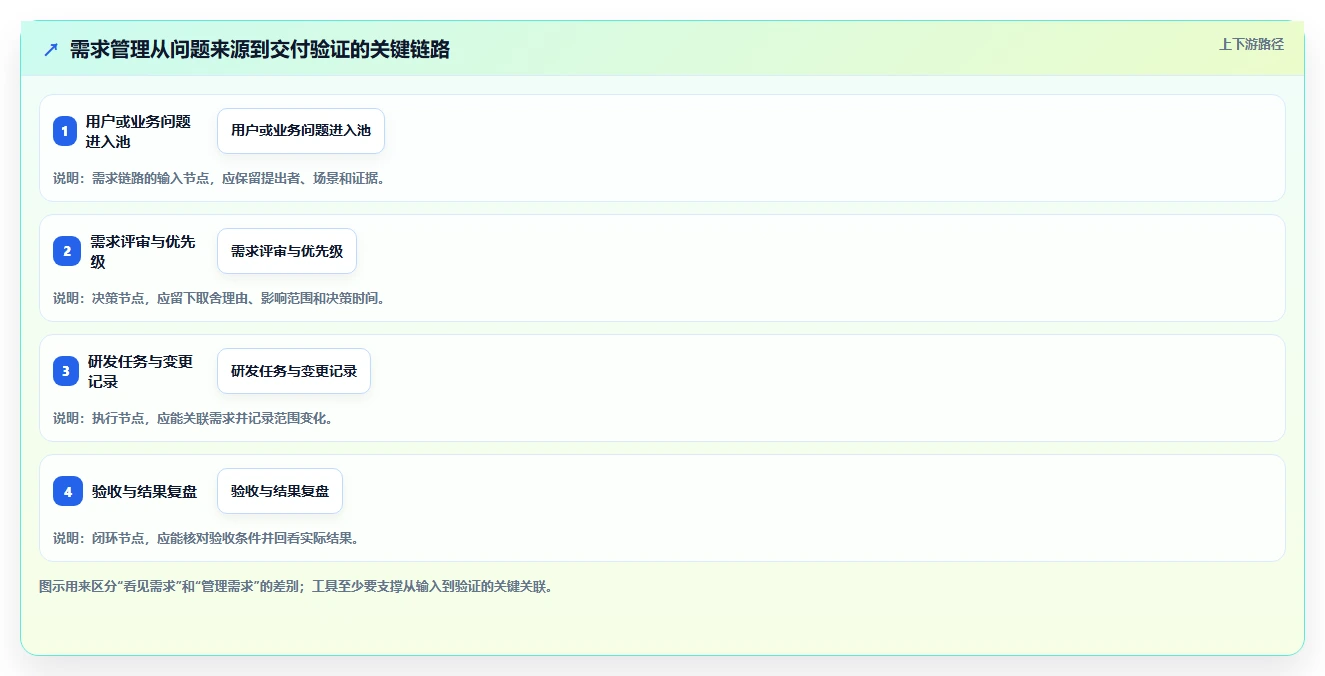Click the step 3 number badge
1325x676 pixels.
tap(66, 371)
